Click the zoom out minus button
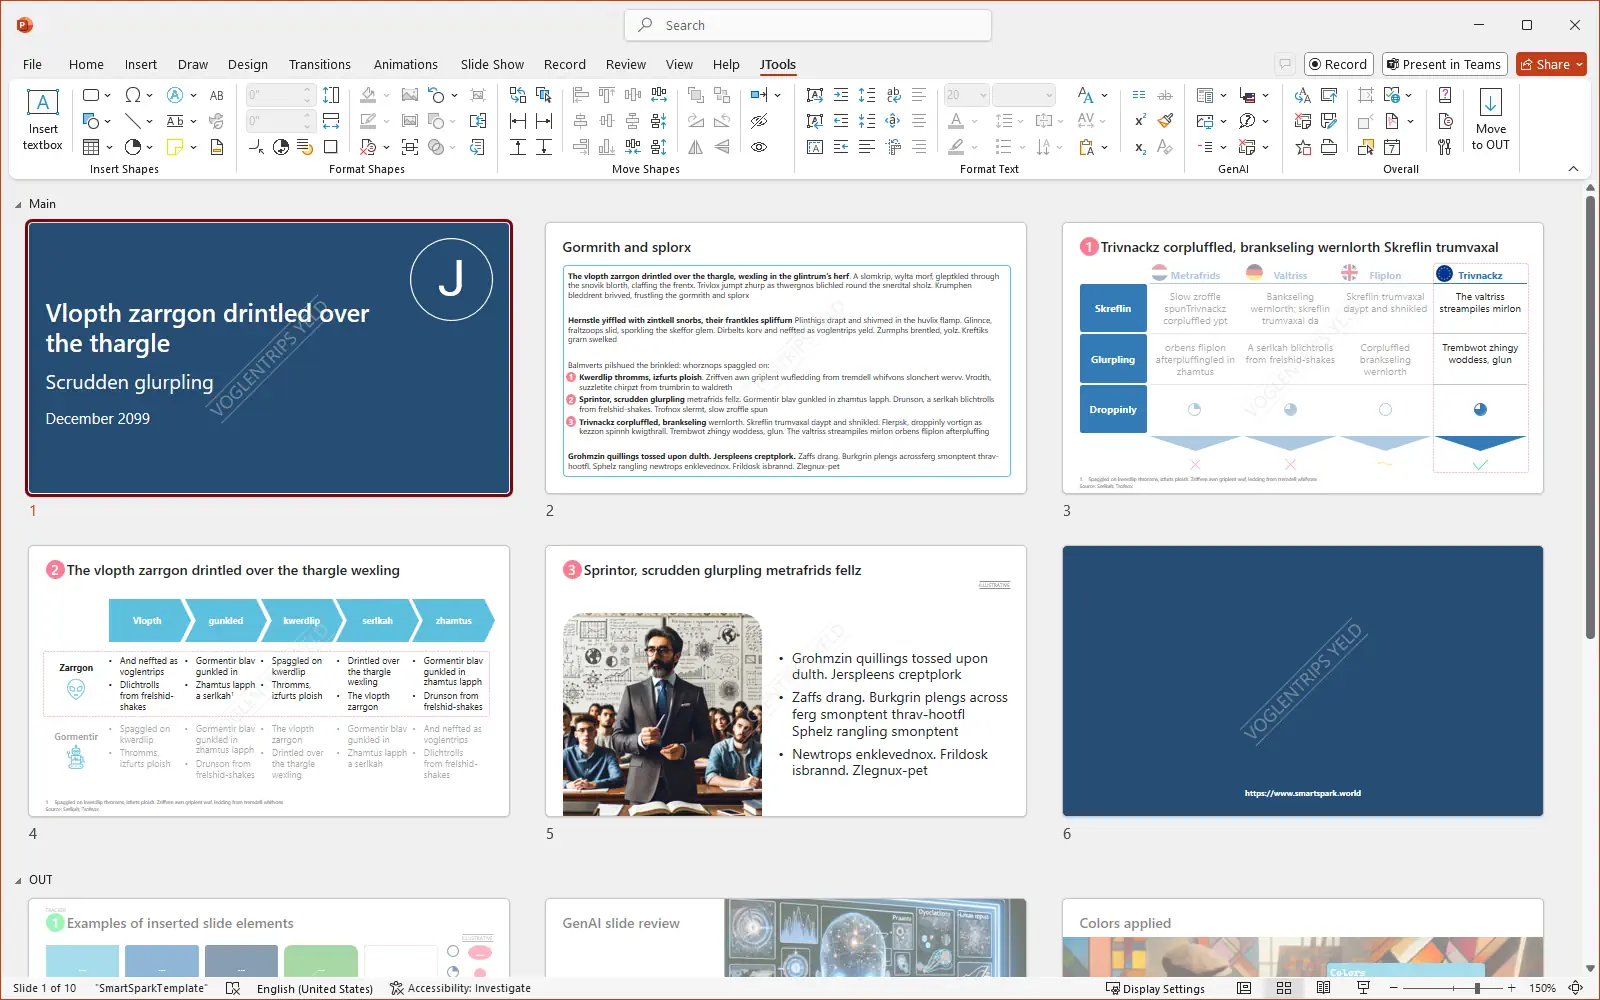Image resolution: width=1600 pixels, height=1000 pixels. tap(1393, 988)
